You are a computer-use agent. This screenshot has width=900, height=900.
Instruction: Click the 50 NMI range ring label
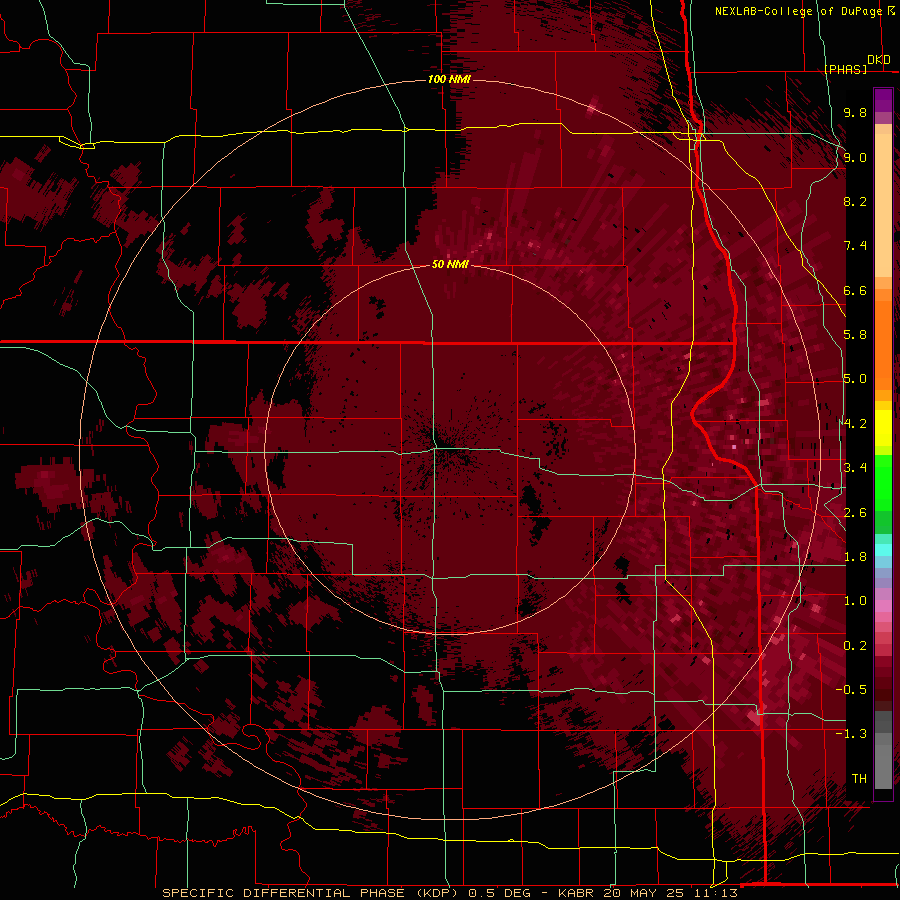point(450,264)
